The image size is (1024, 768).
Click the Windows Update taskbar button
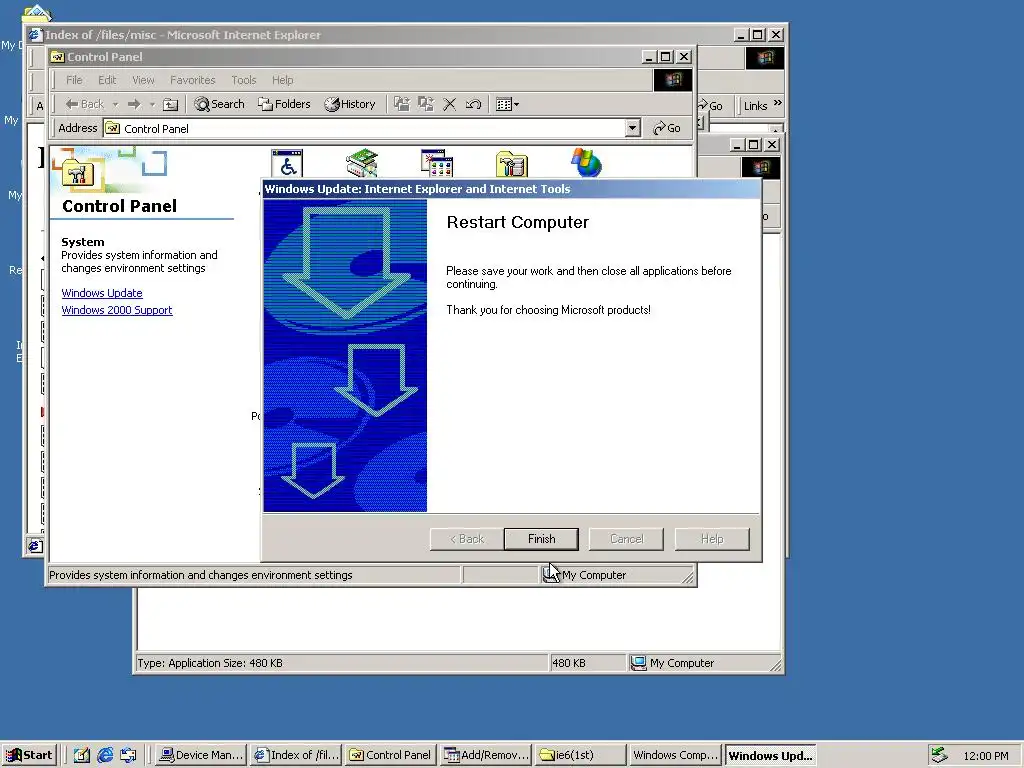pyautogui.click(x=770, y=756)
